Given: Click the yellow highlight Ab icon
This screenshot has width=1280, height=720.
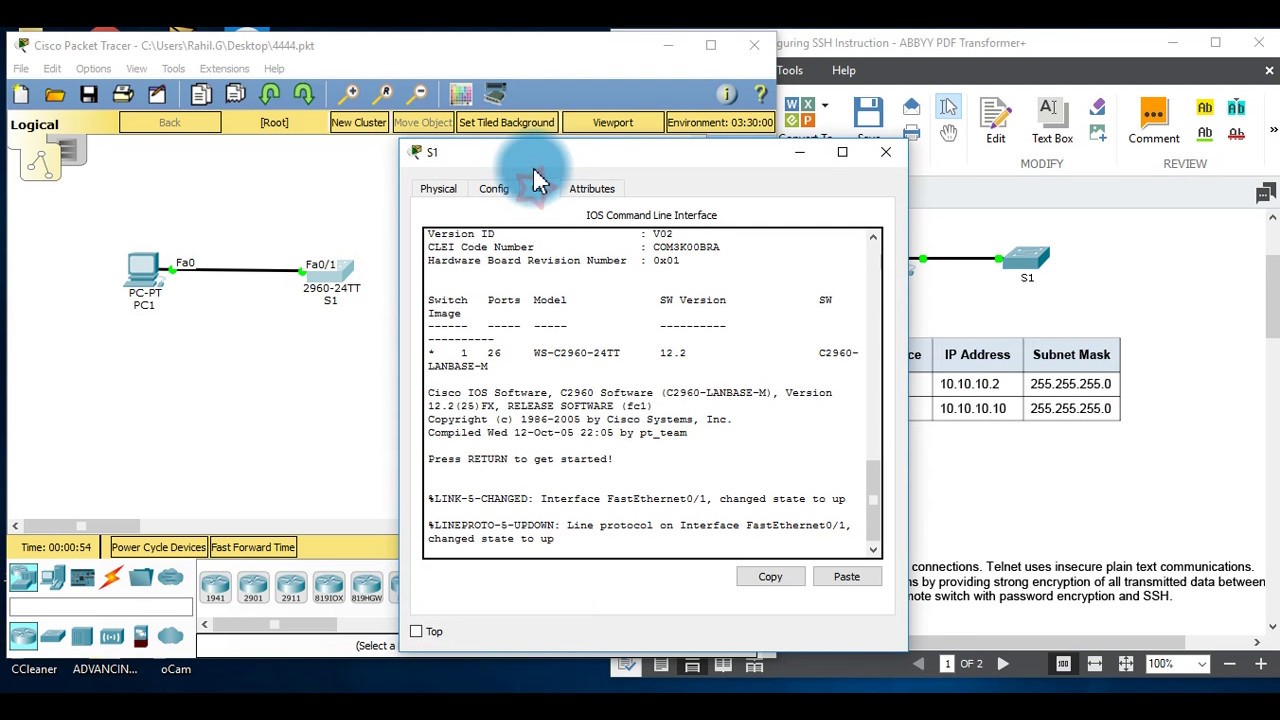Looking at the screenshot, I should [1205, 108].
